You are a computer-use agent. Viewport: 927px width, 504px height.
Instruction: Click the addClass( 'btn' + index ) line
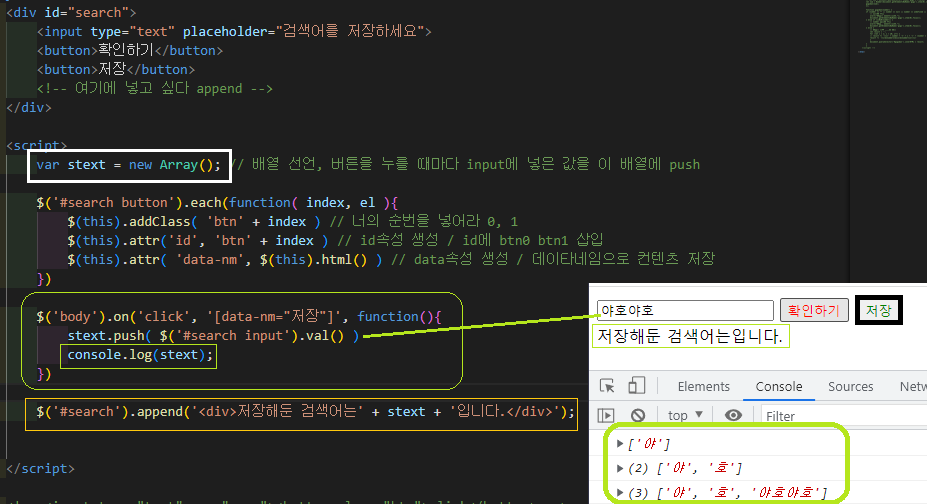click(x=193, y=222)
